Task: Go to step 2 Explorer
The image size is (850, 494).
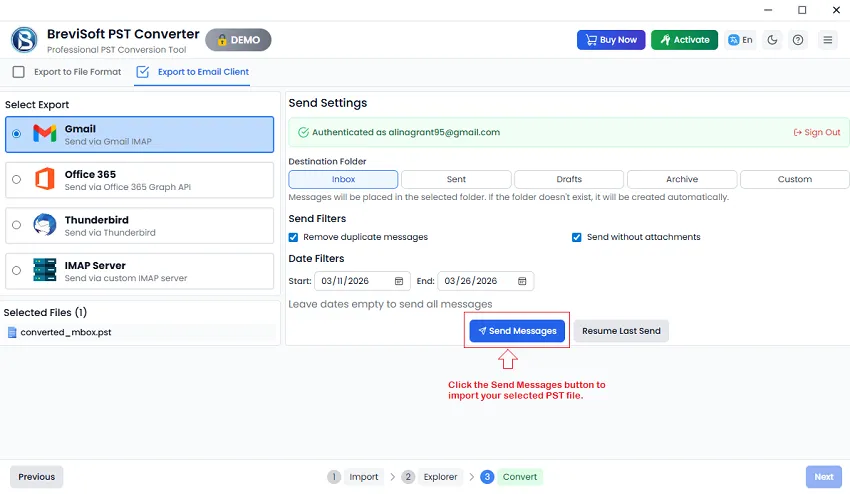Action: pos(432,477)
